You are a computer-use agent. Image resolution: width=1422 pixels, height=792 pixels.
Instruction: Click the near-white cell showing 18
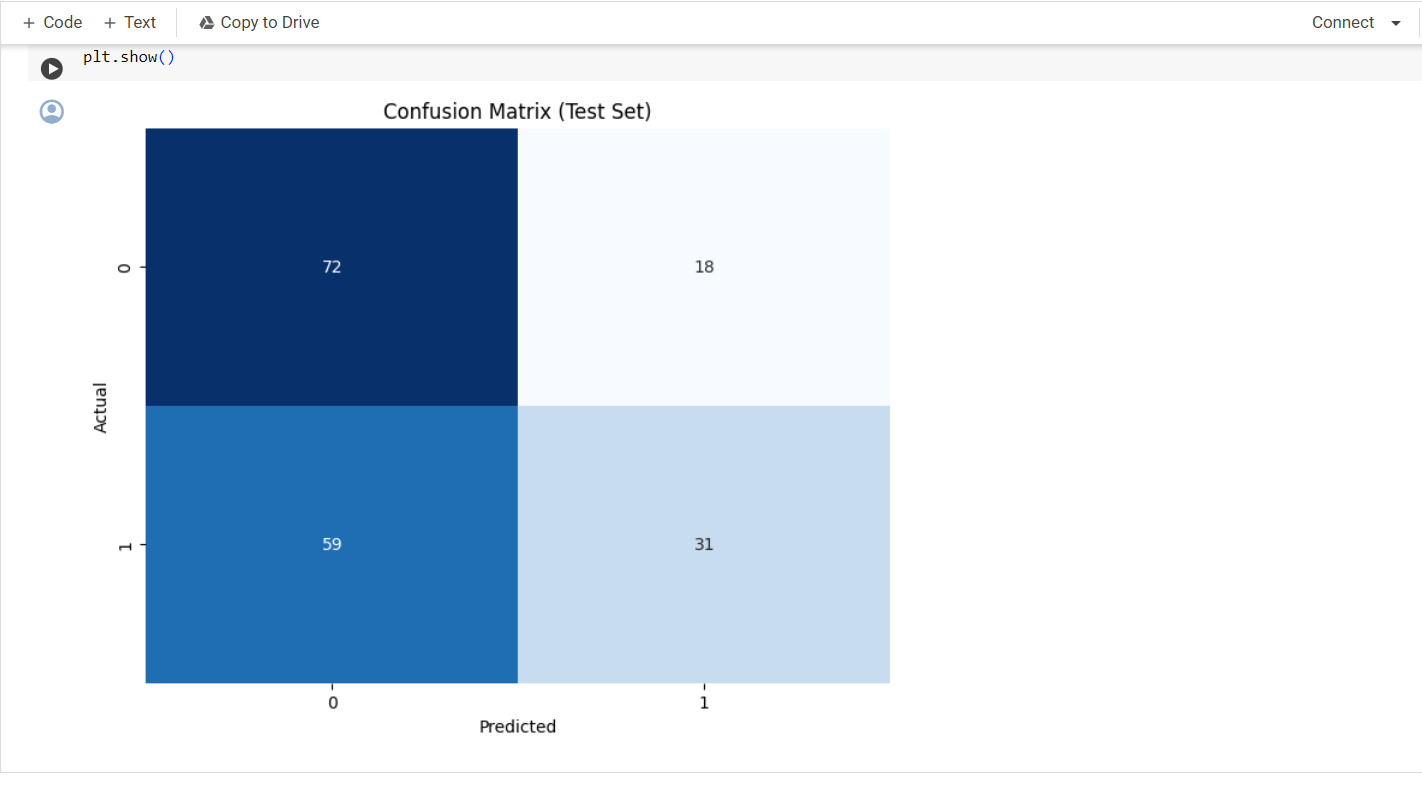[704, 267]
